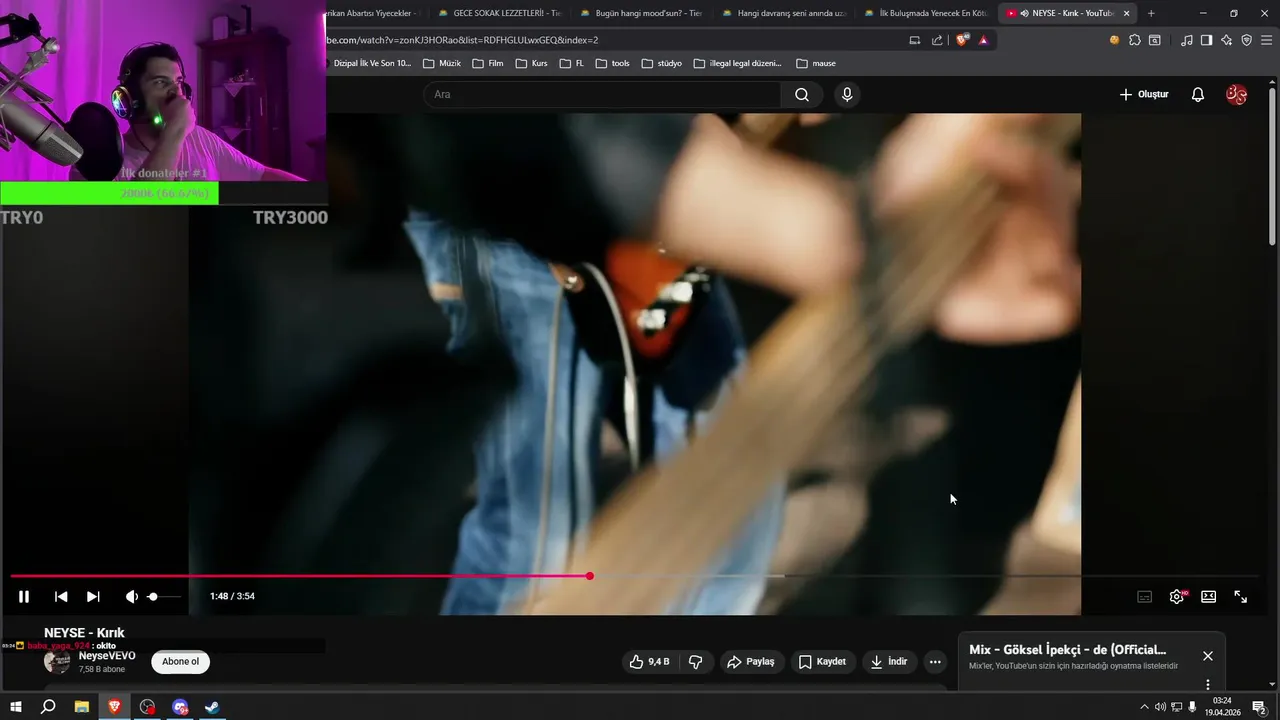Open Müzik bookmarks folder
The width and height of the screenshot is (1280, 720).
pos(442,63)
